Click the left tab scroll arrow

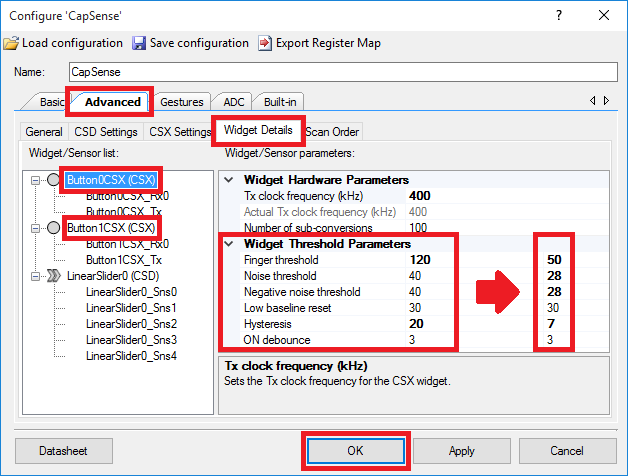[592, 101]
